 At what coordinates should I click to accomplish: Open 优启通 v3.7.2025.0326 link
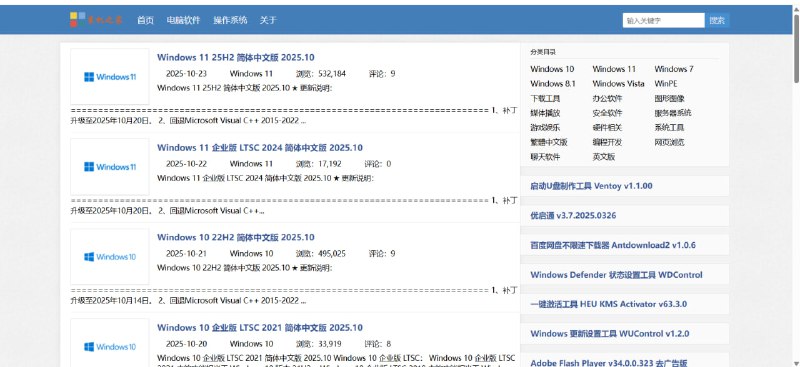[x=573, y=215]
